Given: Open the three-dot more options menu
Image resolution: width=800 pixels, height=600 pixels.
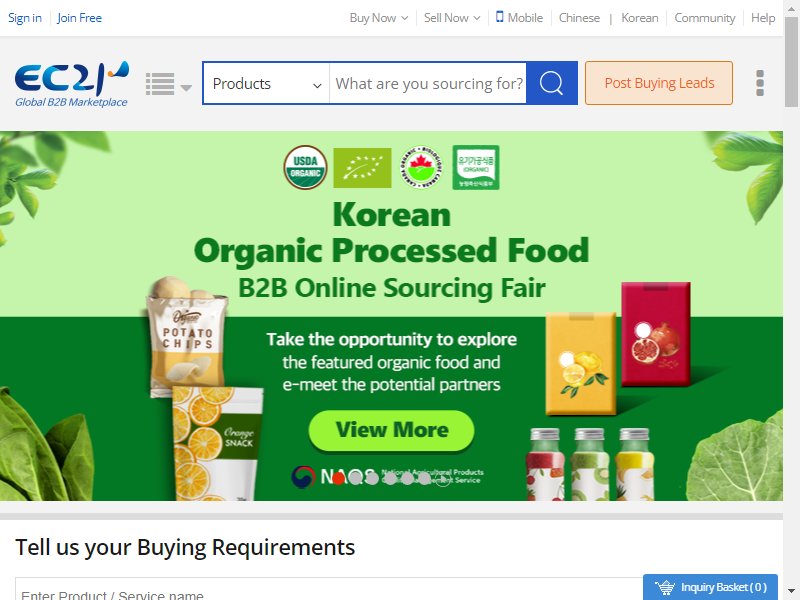Looking at the screenshot, I should pos(760,83).
